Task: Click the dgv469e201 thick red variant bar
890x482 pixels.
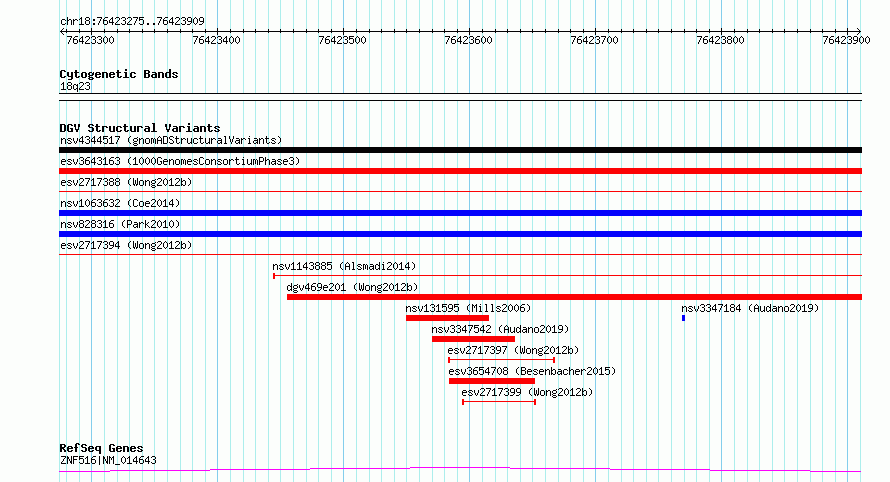Action: [x=574, y=297]
